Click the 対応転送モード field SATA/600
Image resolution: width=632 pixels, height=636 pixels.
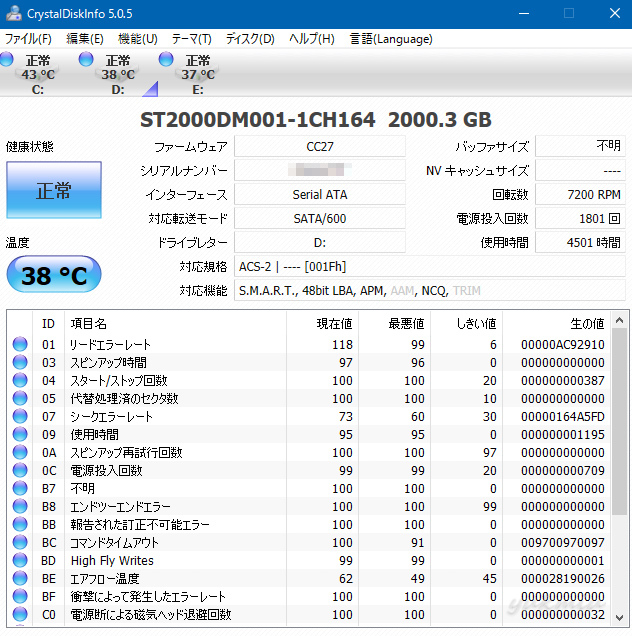point(320,218)
